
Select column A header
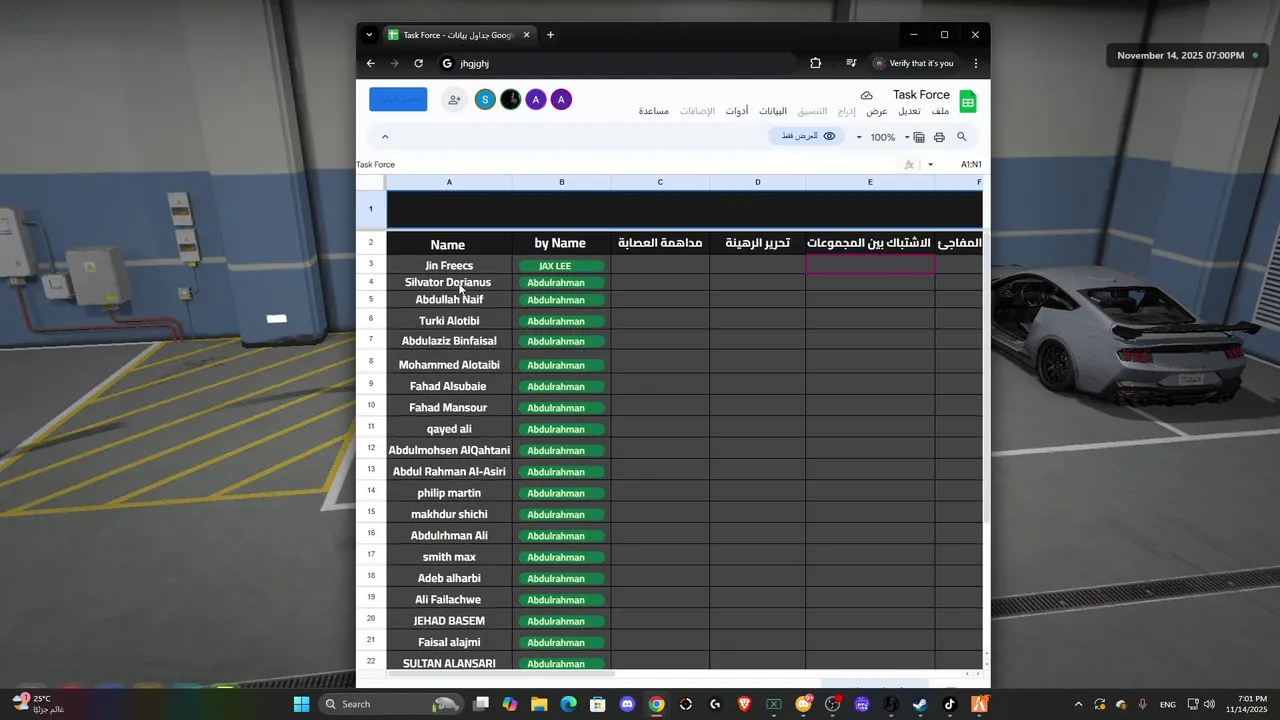click(449, 182)
